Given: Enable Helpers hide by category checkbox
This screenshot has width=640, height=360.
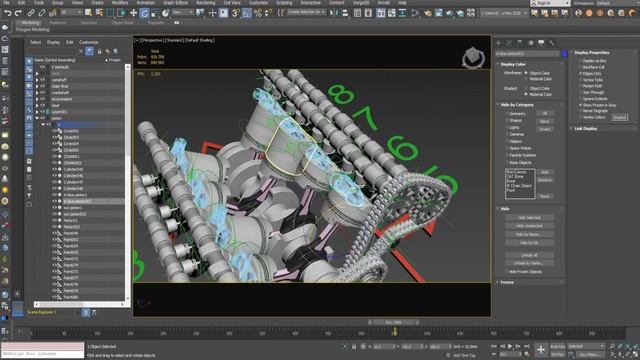Looking at the screenshot, I should coord(507,141).
